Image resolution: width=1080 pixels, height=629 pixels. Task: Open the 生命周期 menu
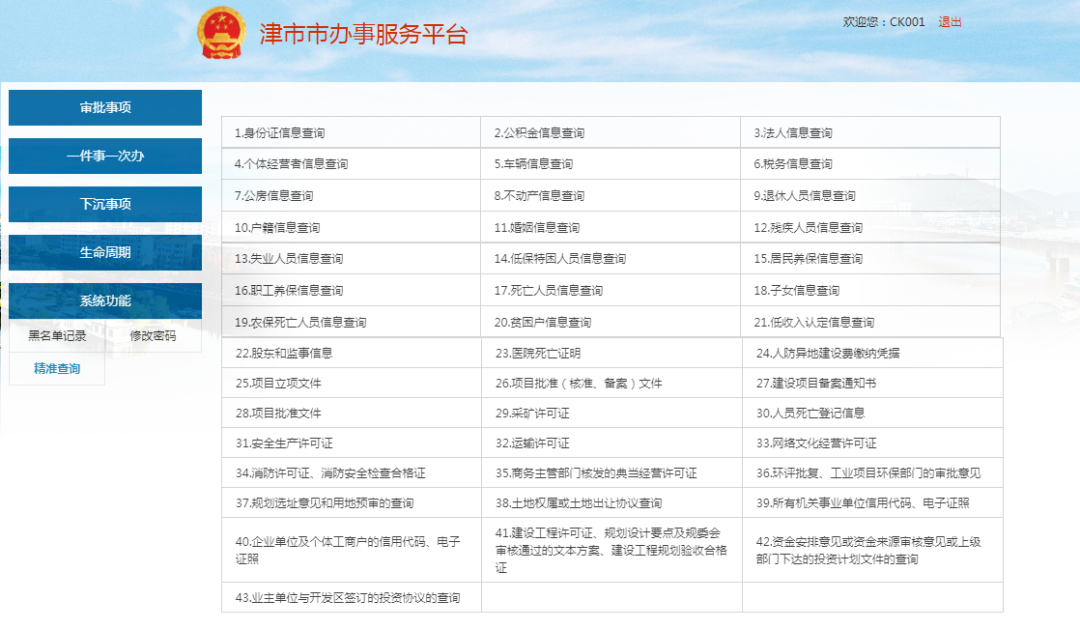point(105,252)
